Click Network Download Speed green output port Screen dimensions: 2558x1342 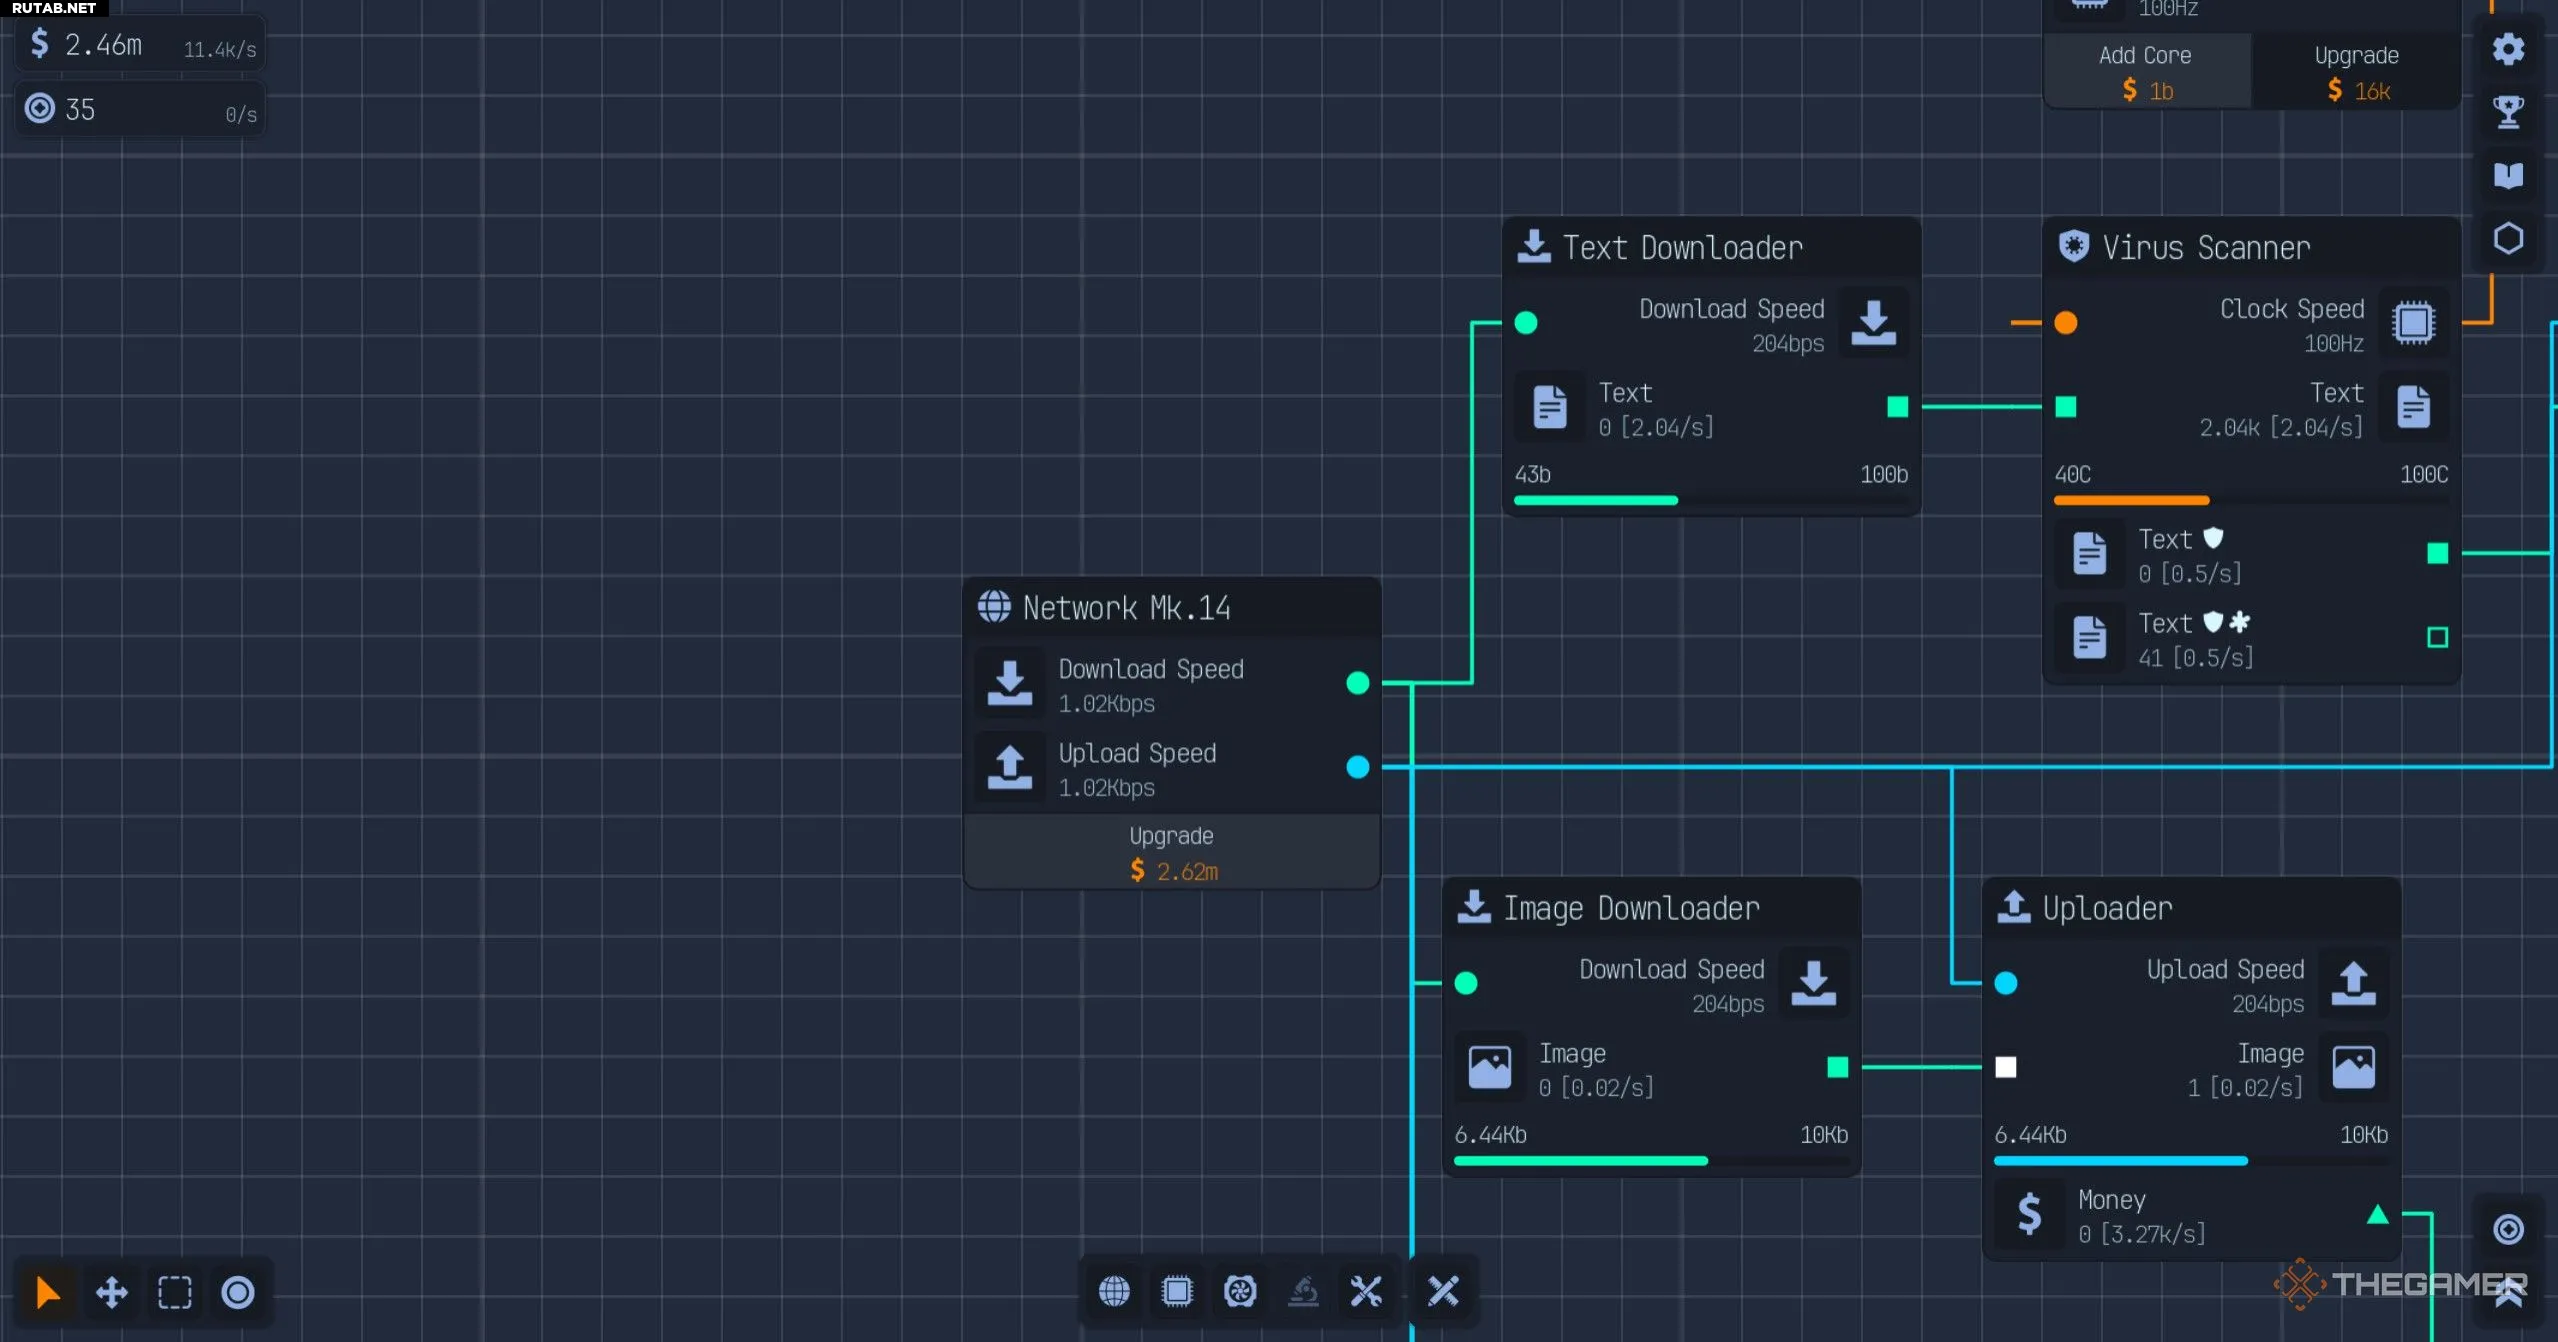(1357, 683)
